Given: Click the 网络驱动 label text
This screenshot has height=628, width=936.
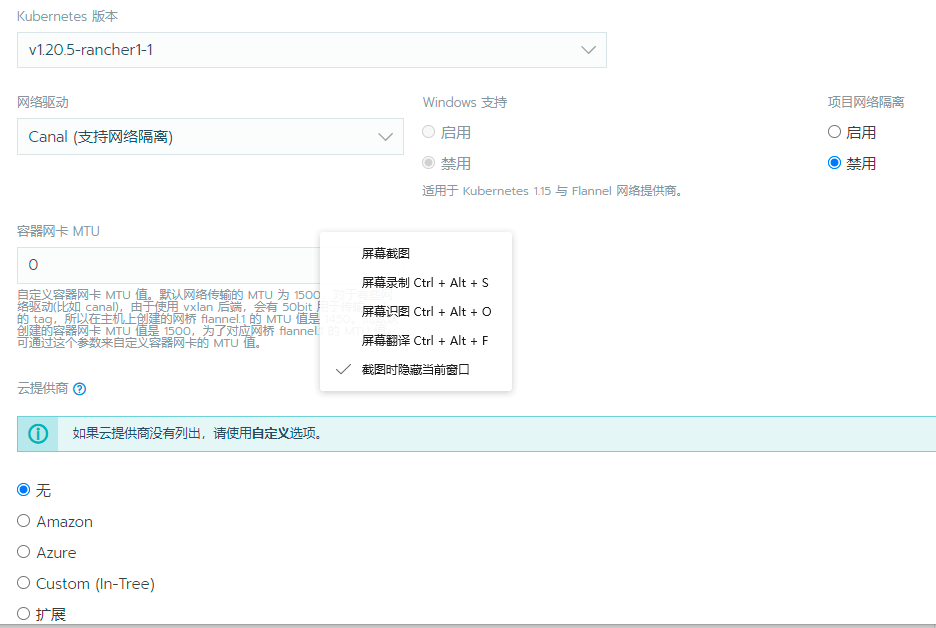Looking at the screenshot, I should point(42,102).
